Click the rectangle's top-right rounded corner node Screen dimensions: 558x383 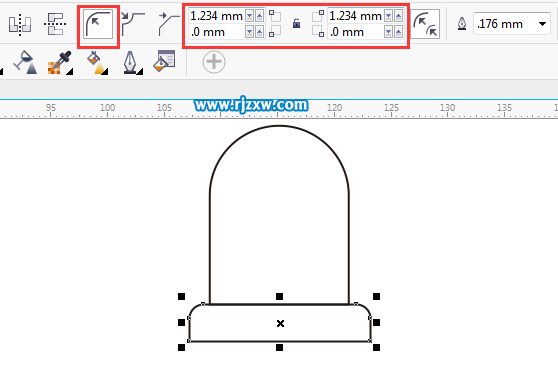[356, 304]
